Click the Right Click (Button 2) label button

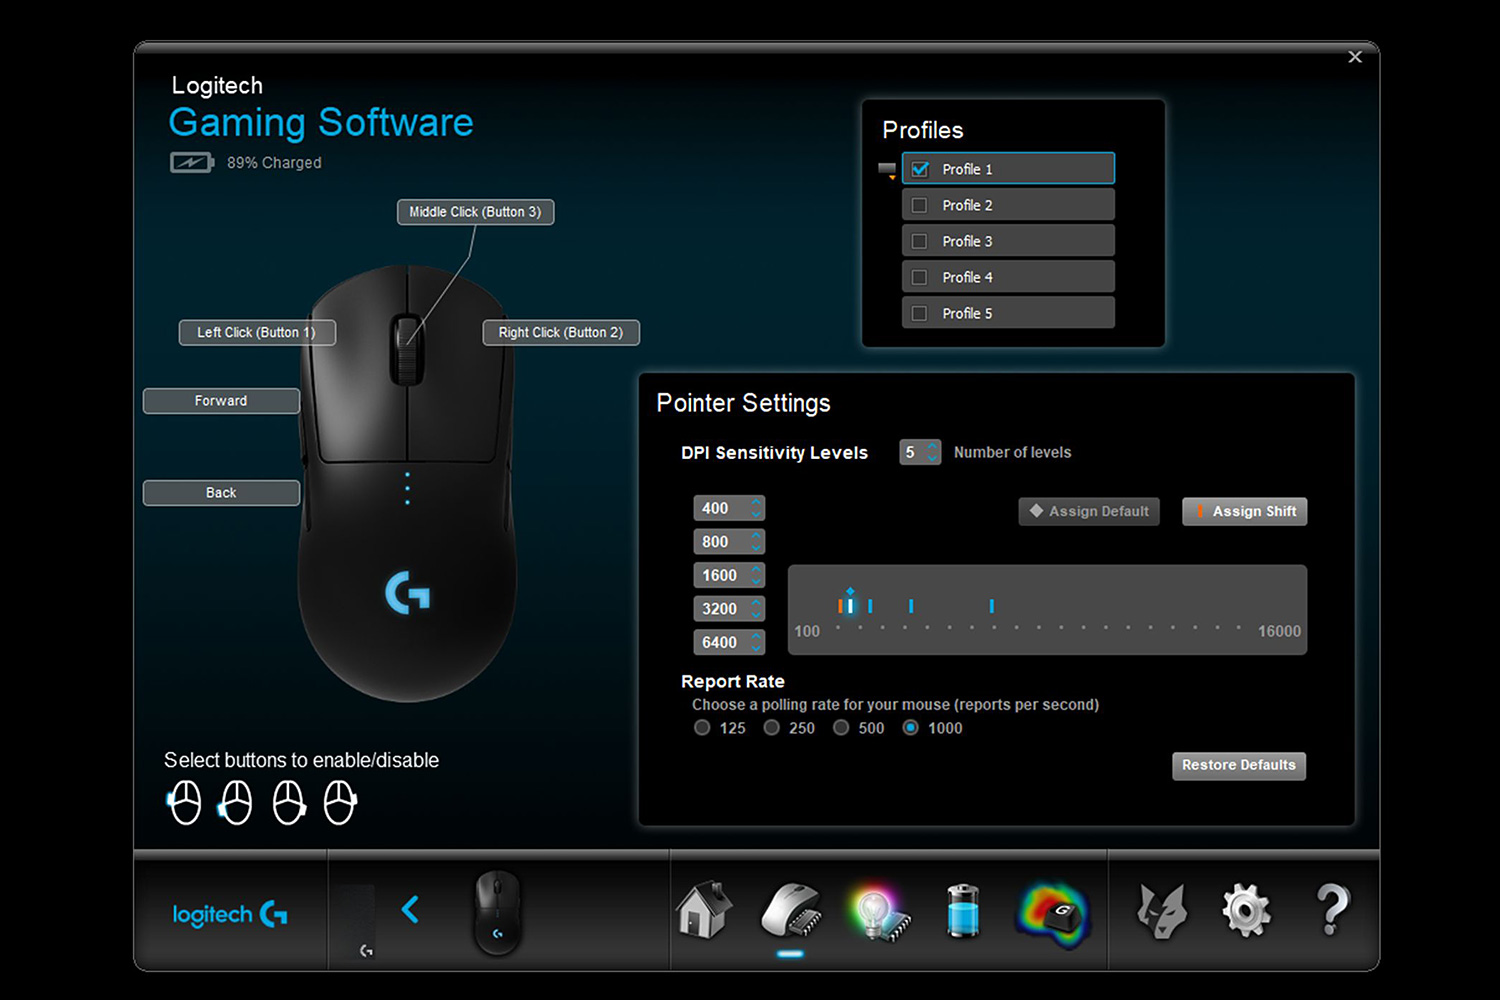(x=561, y=332)
